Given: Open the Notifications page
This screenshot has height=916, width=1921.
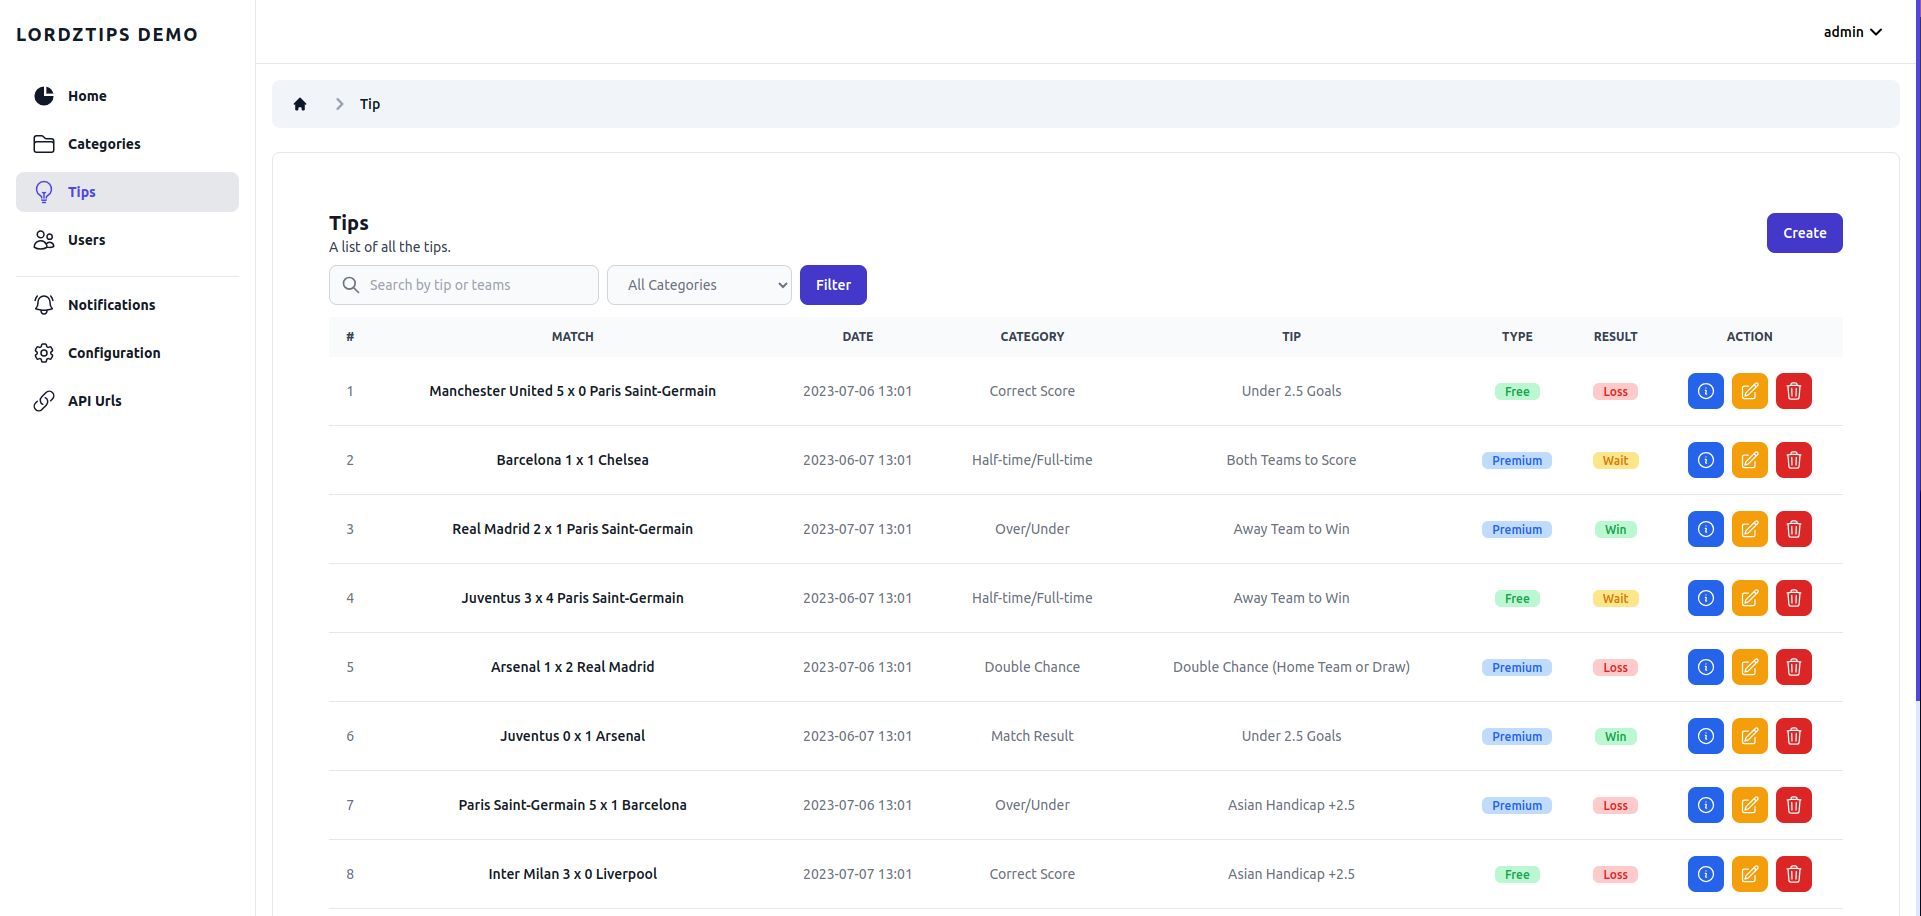Looking at the screenshot, I should [111, 305].
